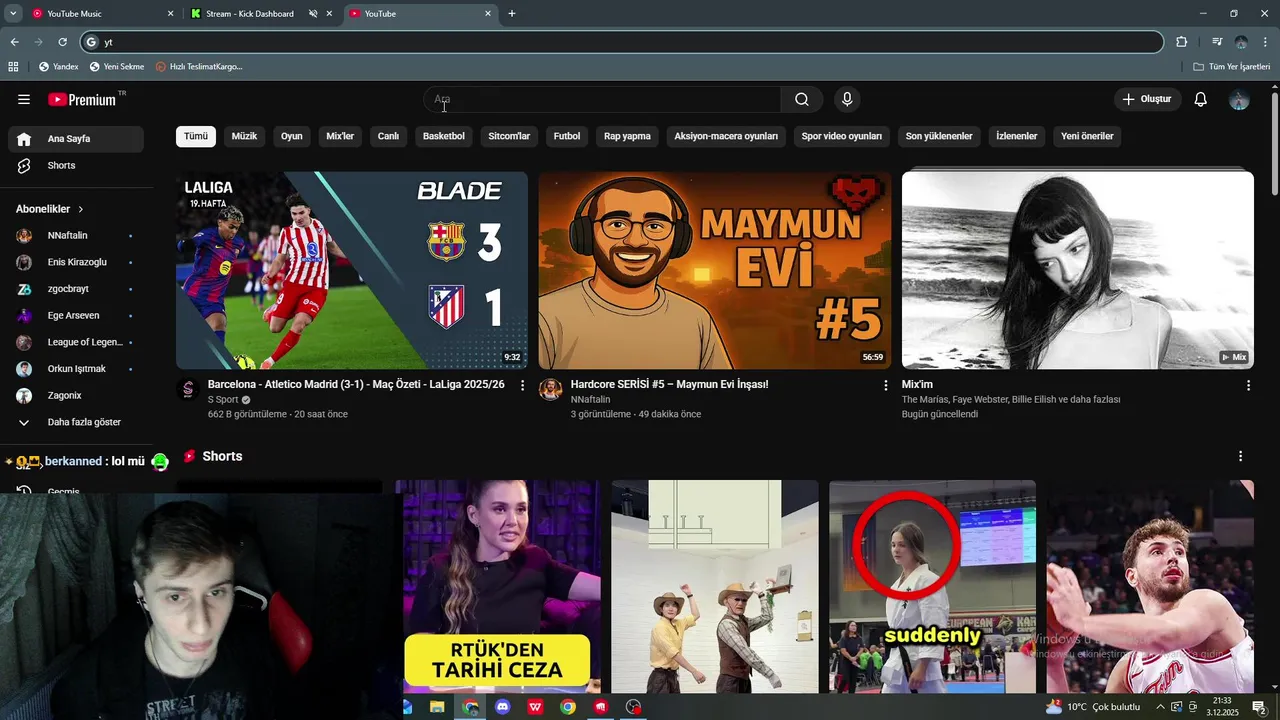Viewport: 1280px width, 720px height.
Task: Select the Mix'ler filter chip
Action: click(340, 136)
